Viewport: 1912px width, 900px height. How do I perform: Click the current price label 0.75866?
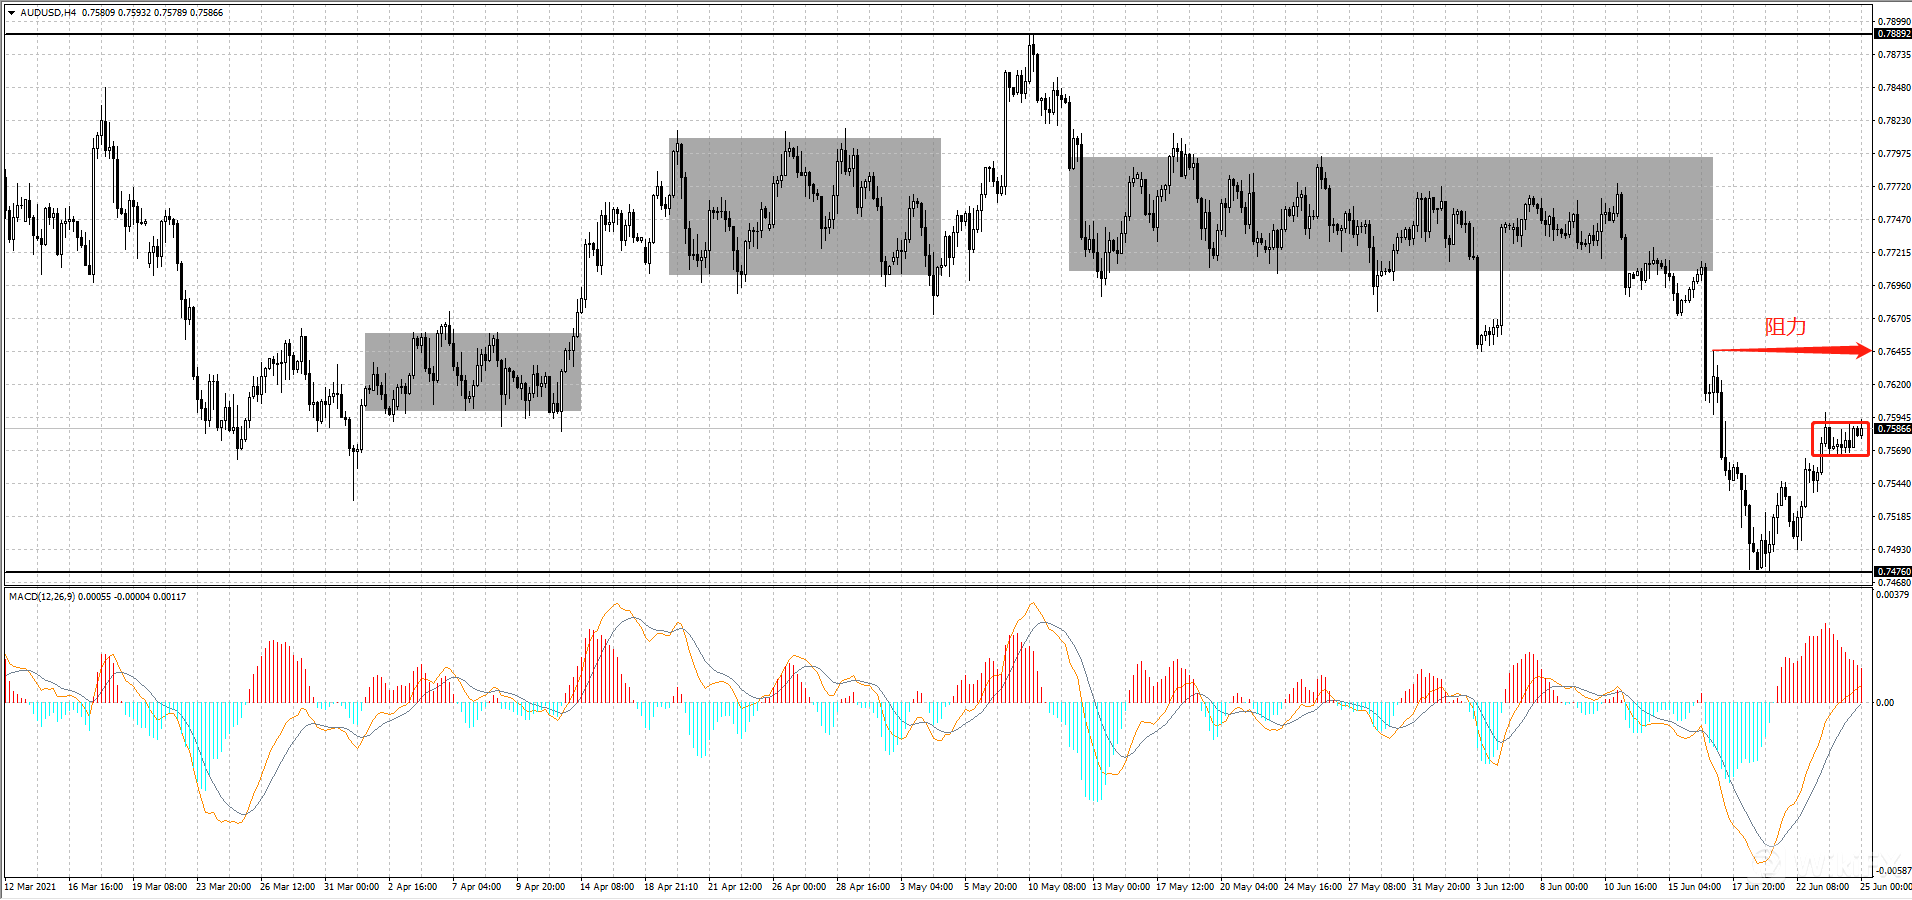coord(1893,429)
